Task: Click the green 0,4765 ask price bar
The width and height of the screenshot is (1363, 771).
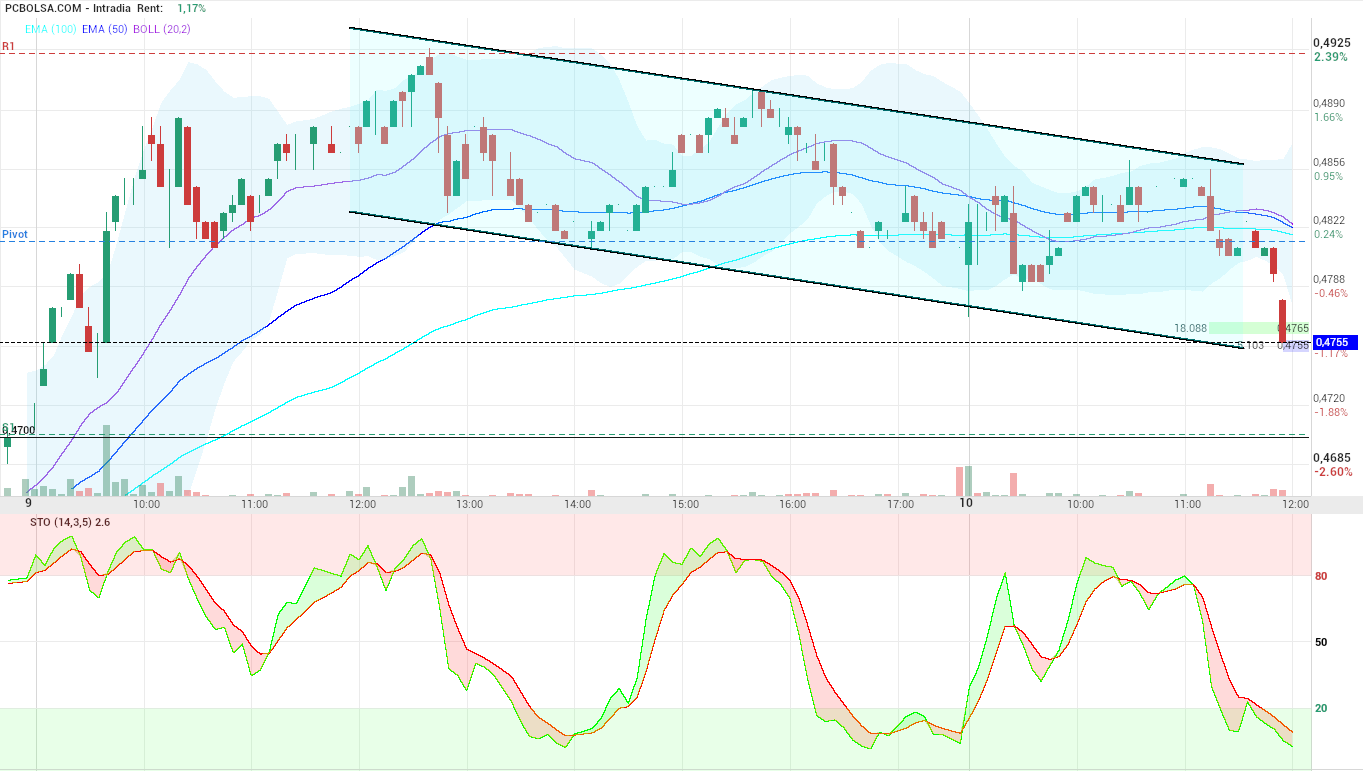Action: point(1260,328)
